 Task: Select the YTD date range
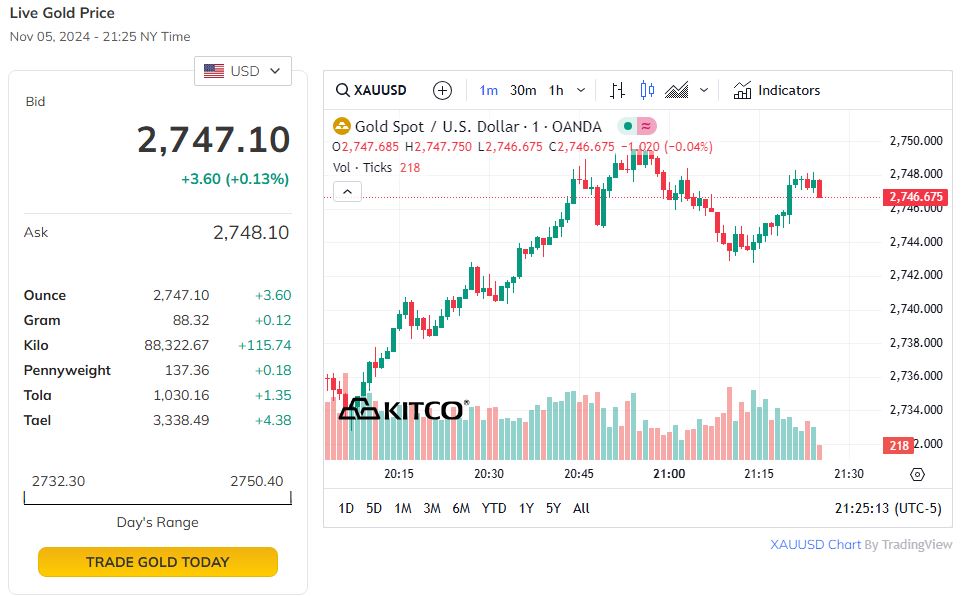494,508
